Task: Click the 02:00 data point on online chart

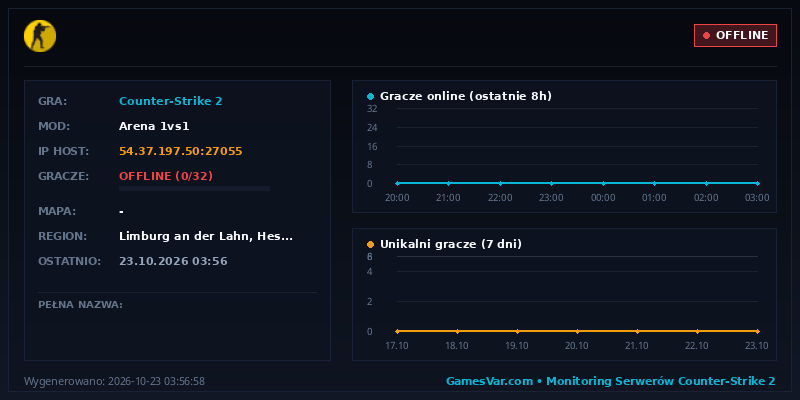Action: 706,183
